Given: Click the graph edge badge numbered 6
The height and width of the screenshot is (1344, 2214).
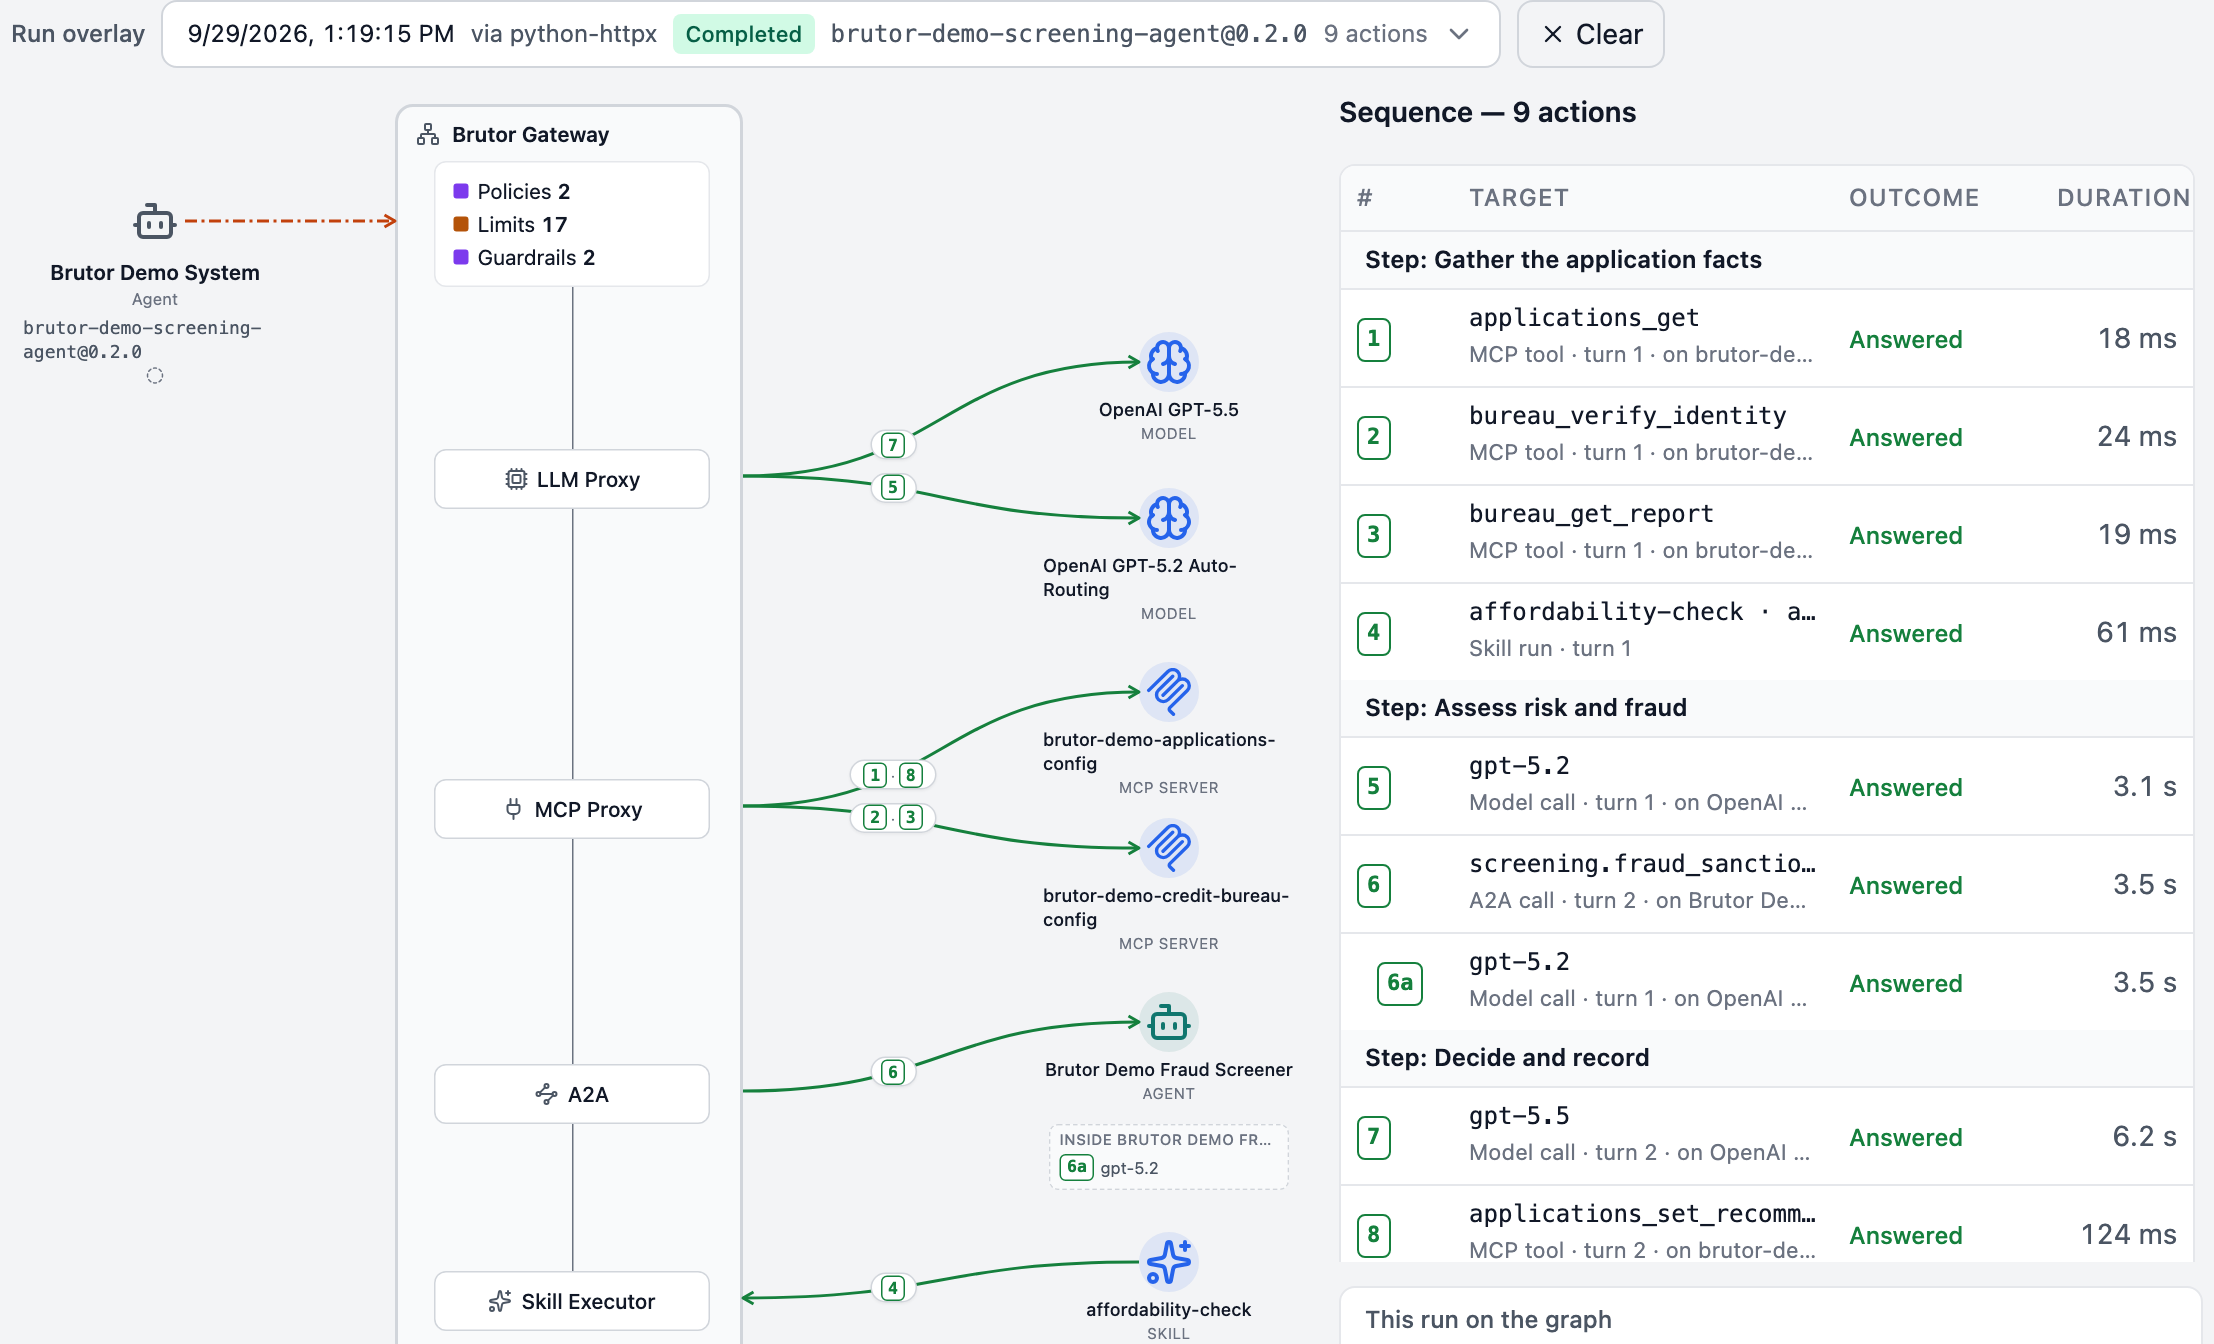Looking at the screenshot, I should click(893, 1072).
